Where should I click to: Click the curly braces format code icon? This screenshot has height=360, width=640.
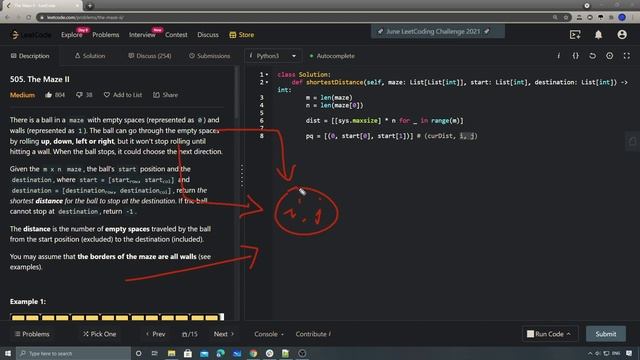point(576,56)
